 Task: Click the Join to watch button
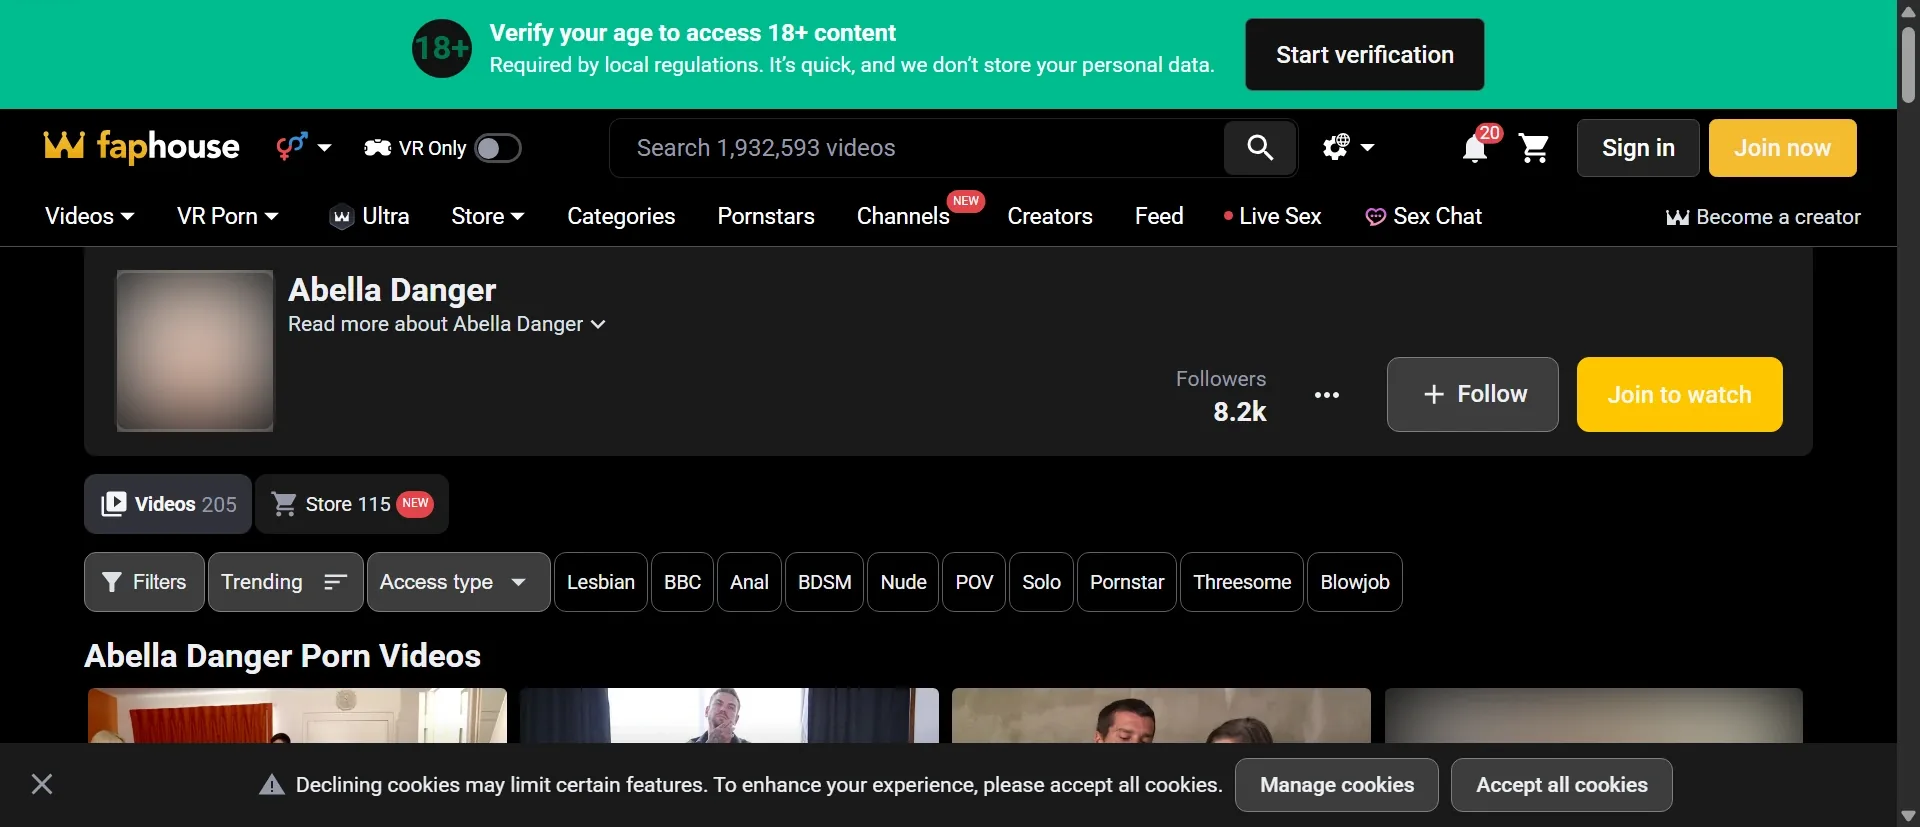point(1679,394)
